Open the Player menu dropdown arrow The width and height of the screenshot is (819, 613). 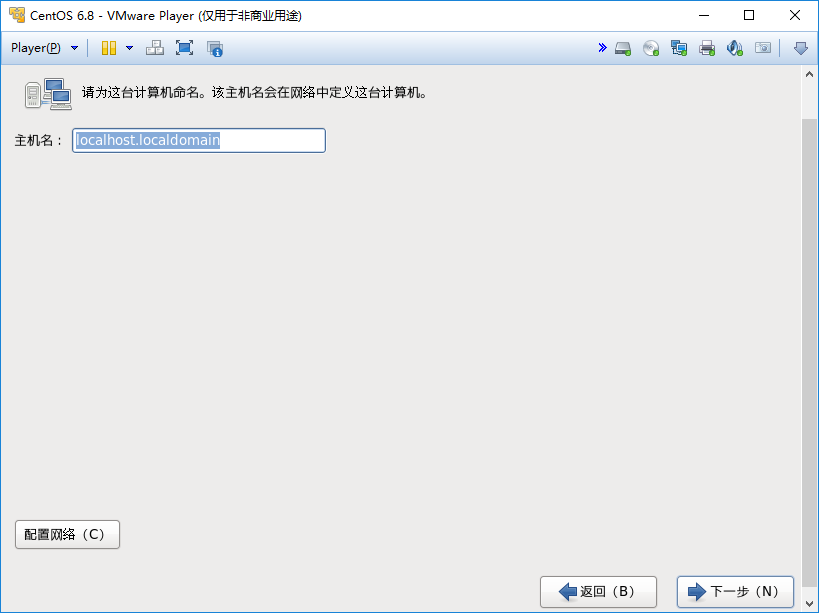coord(73,47)
